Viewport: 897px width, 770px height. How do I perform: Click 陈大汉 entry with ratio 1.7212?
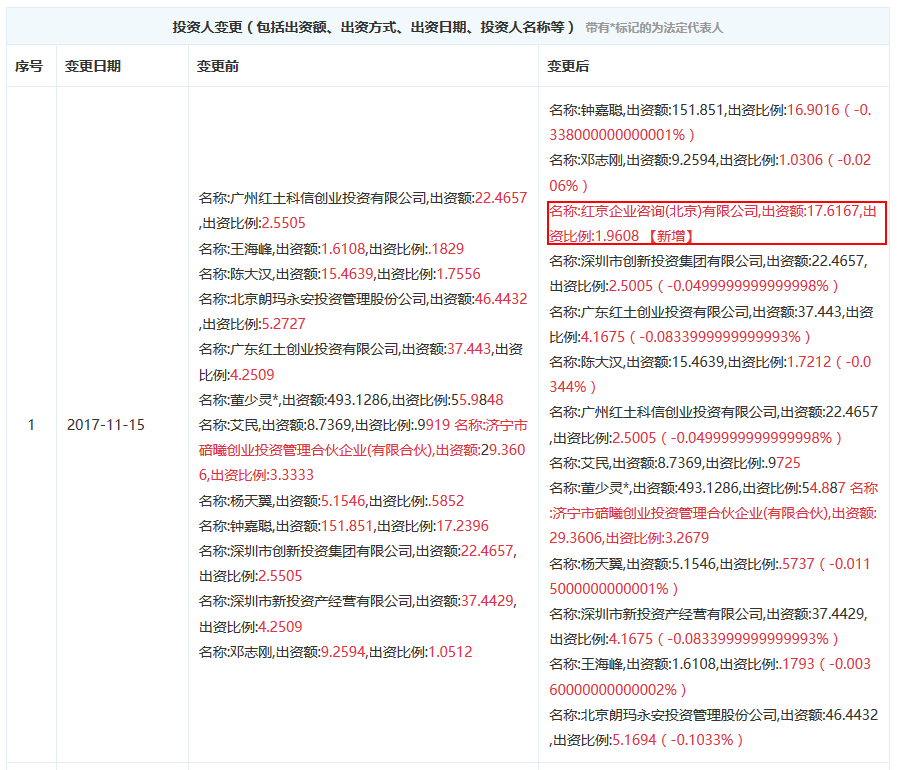click(x=710, y=374)
